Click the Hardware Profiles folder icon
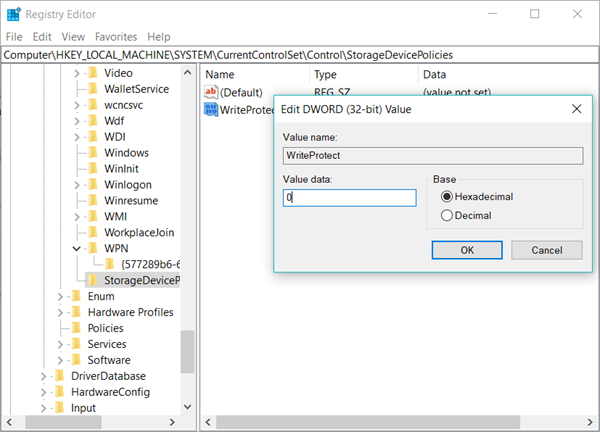Viewport: 600px width, 432px height. tap(76, 312)
